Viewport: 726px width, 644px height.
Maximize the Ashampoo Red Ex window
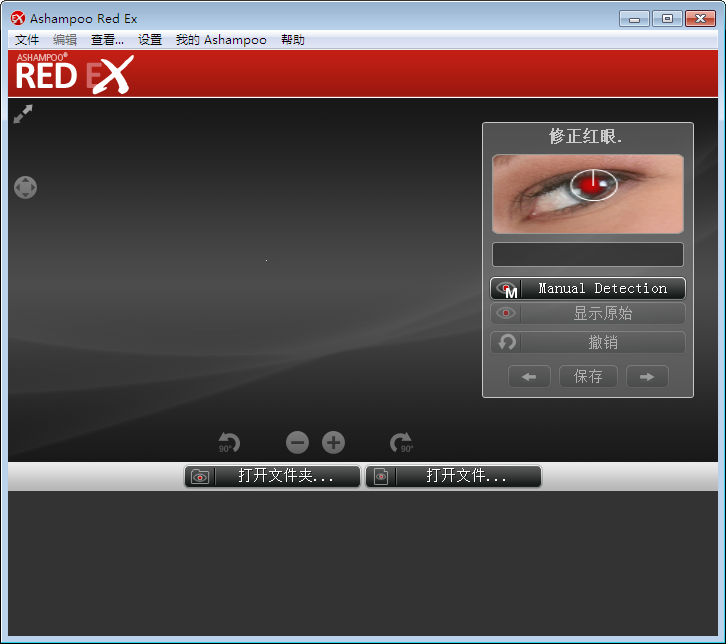click(667, 19)
